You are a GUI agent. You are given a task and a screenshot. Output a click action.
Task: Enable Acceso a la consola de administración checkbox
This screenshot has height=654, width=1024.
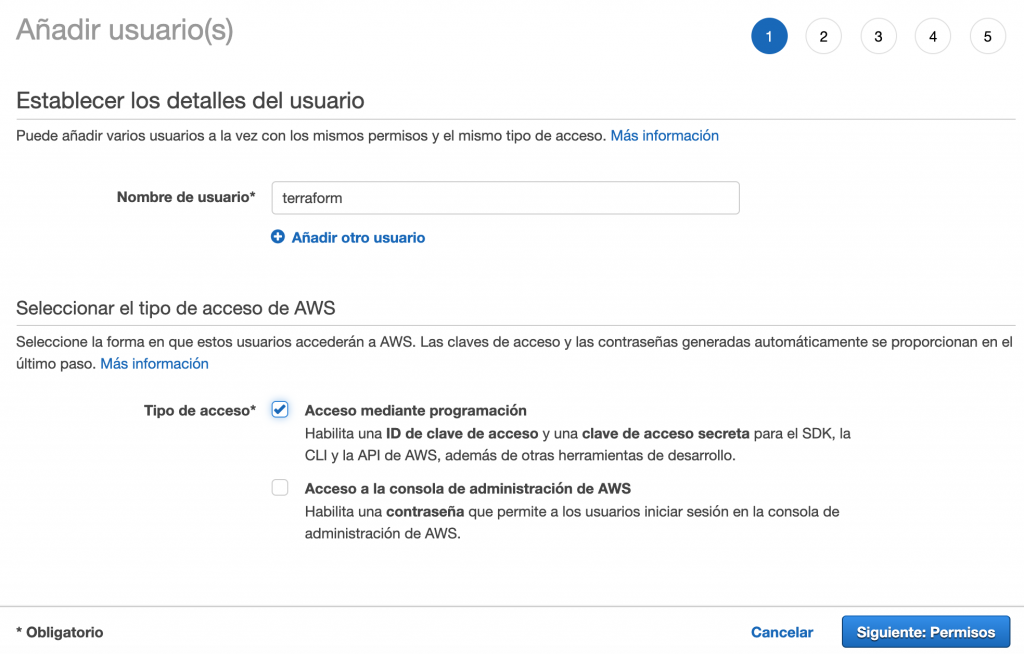coord(280,487)
